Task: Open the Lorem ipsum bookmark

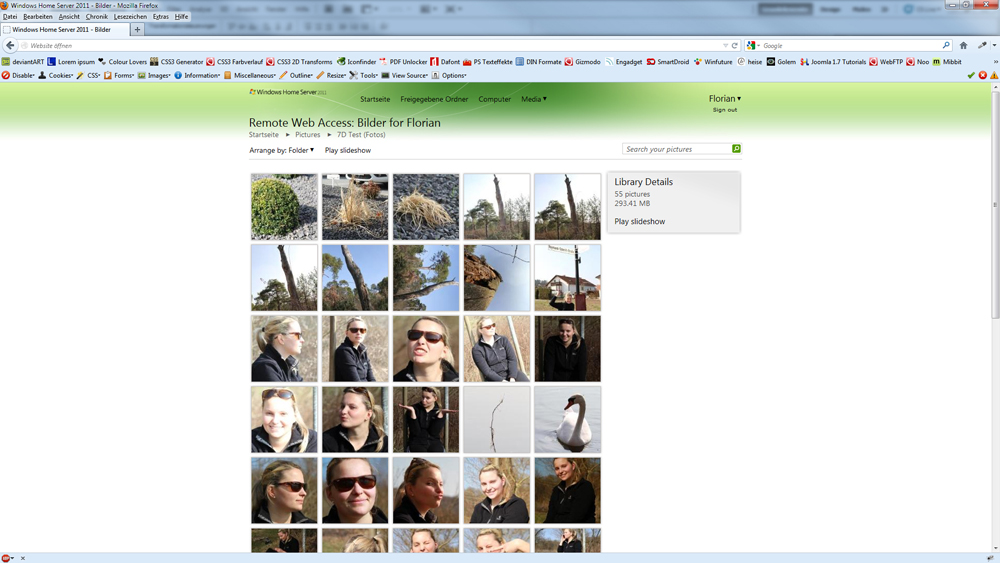Action: click(x=71, y=62)
